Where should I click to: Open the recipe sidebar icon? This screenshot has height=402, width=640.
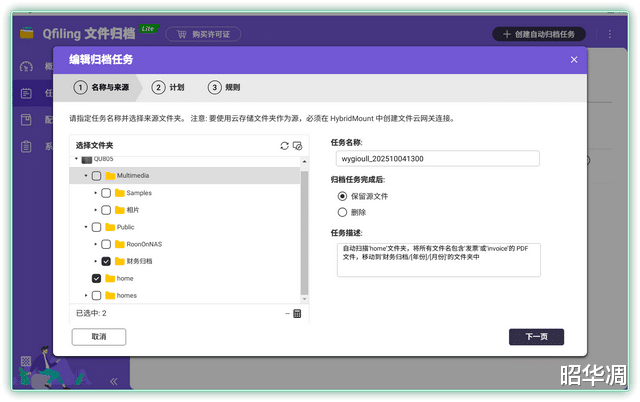coord(26,120)
